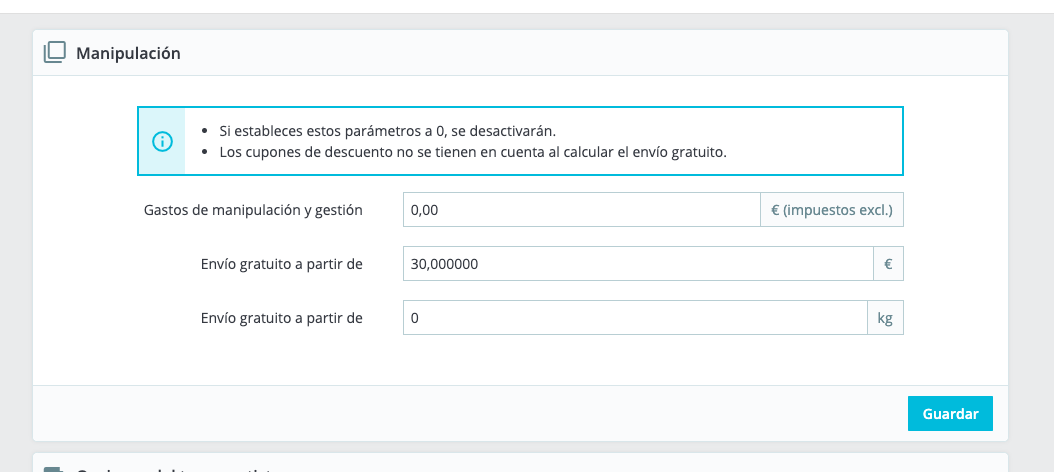Click the Manipulación panel header icon
The image size is (1054, 472).
click(55, 53)
